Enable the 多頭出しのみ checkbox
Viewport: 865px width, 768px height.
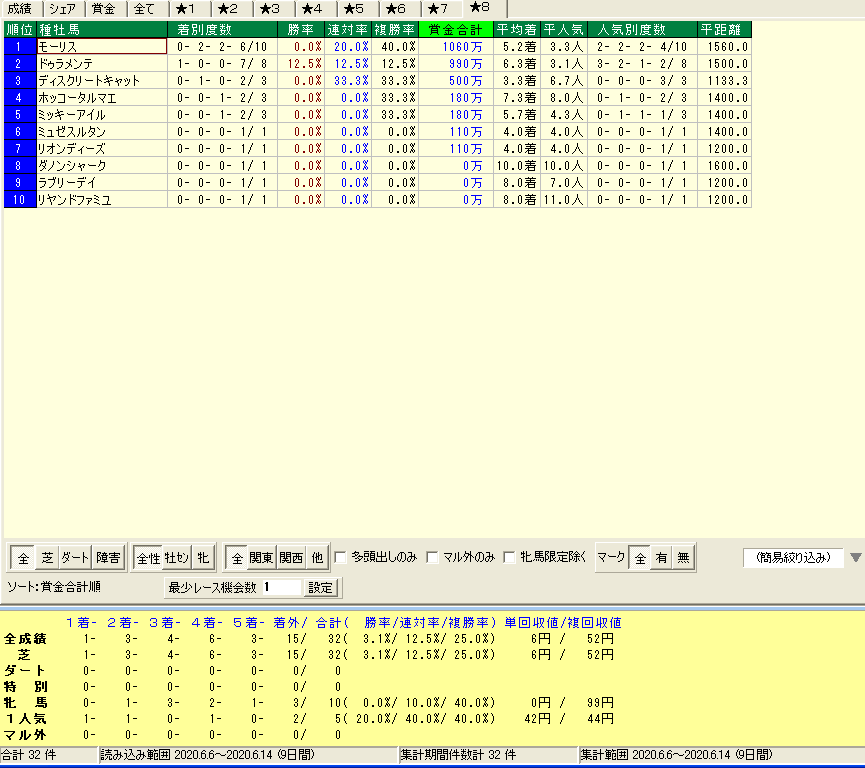[341, 557]
